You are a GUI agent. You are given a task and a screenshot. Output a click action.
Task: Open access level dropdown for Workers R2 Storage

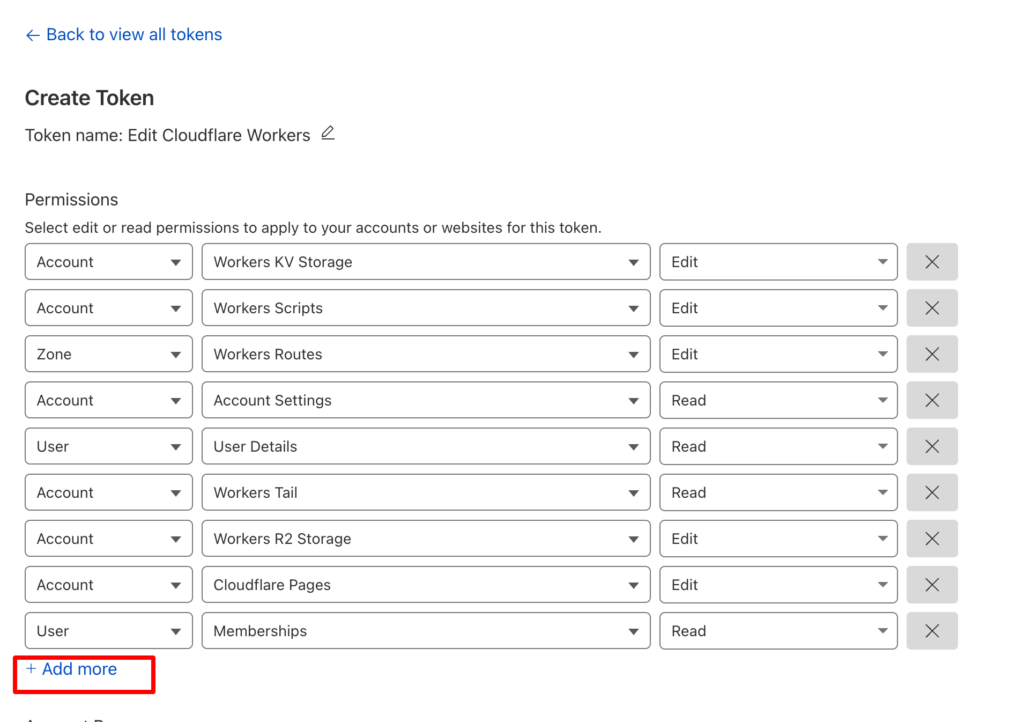coord(778,539)
